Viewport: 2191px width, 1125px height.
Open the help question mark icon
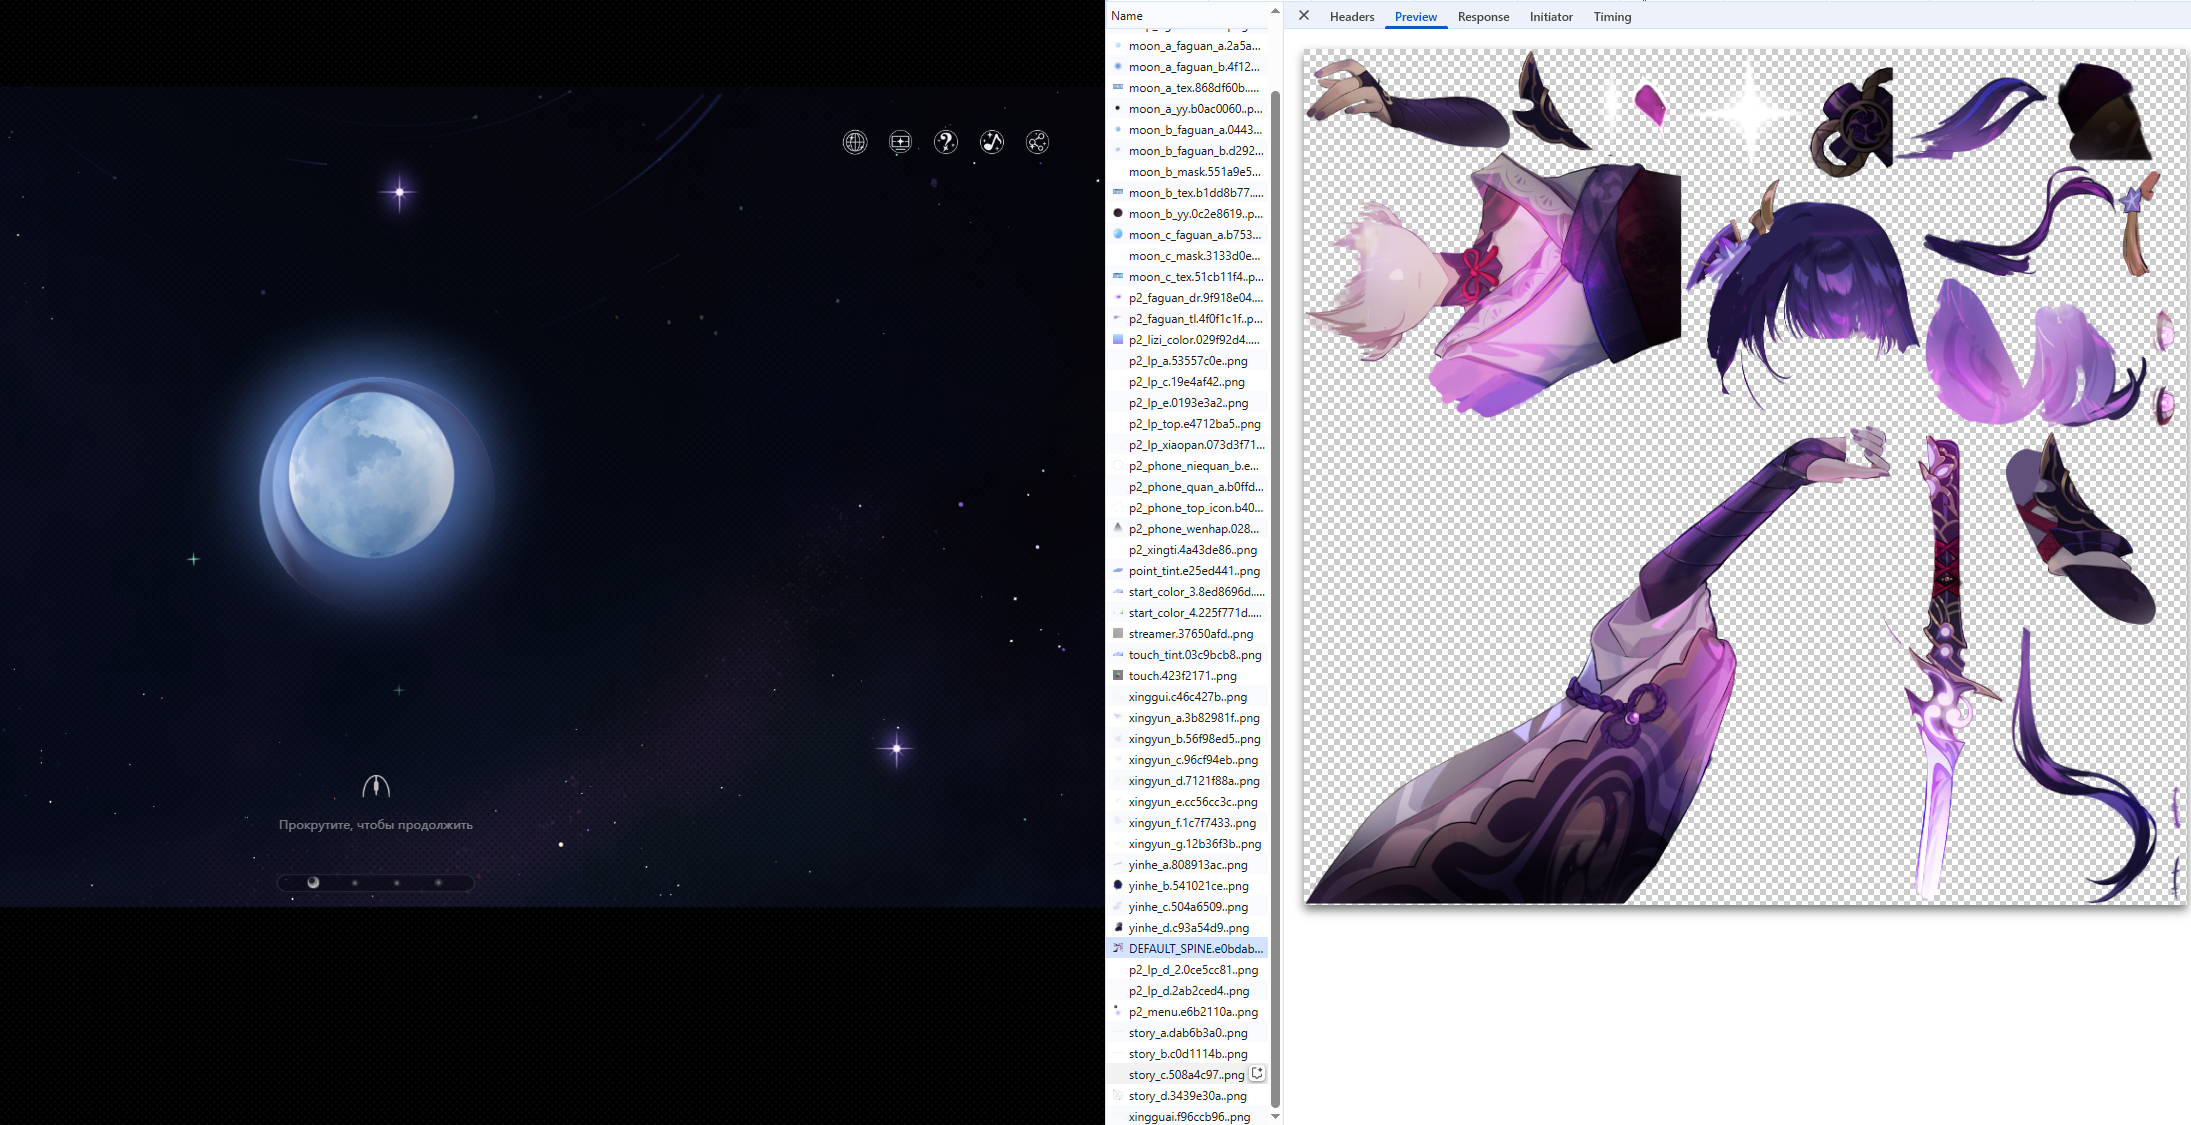click(946, 142)
